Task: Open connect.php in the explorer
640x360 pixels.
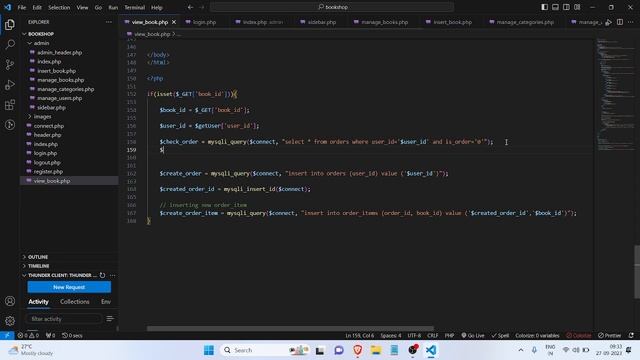Action: point(49,126)
